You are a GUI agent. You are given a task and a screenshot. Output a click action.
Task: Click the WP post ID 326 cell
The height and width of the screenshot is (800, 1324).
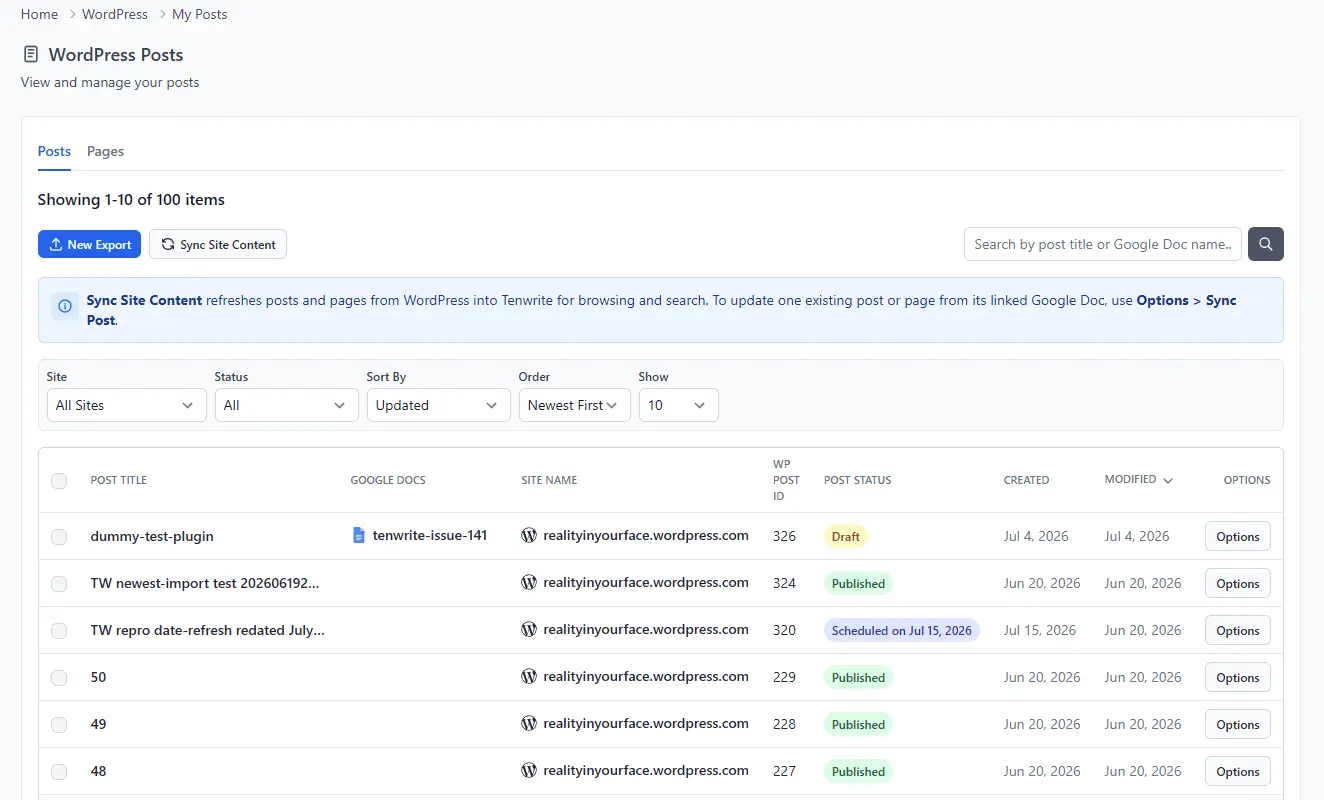[x=785, y=536]
